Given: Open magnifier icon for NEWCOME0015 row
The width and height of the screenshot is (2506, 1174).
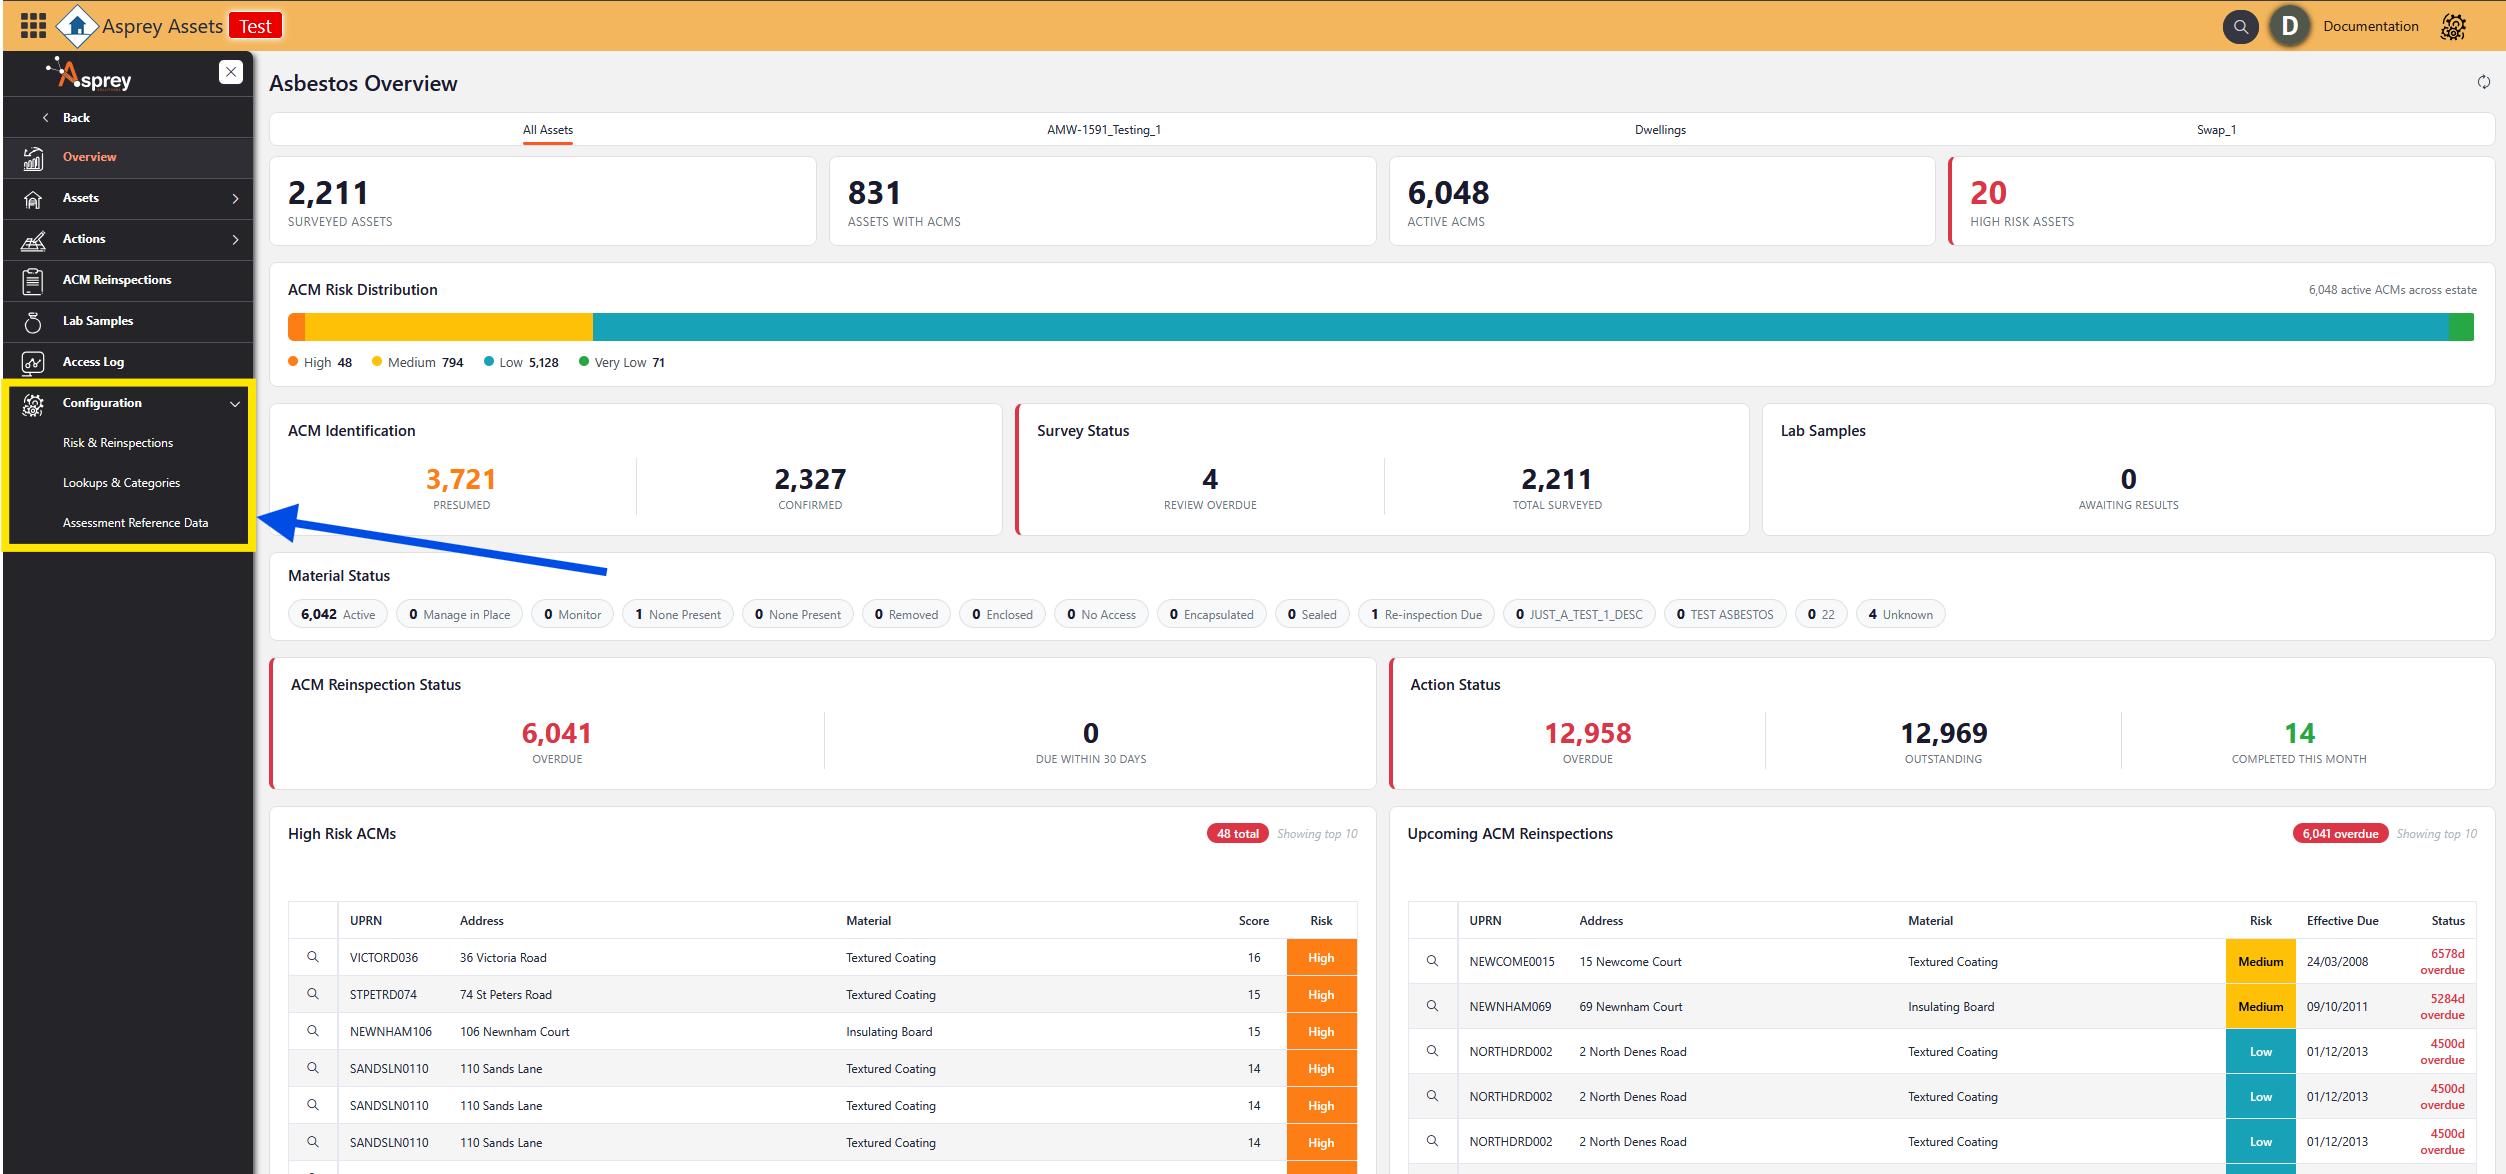Looking at the screenshot, I should (1432, 961).
